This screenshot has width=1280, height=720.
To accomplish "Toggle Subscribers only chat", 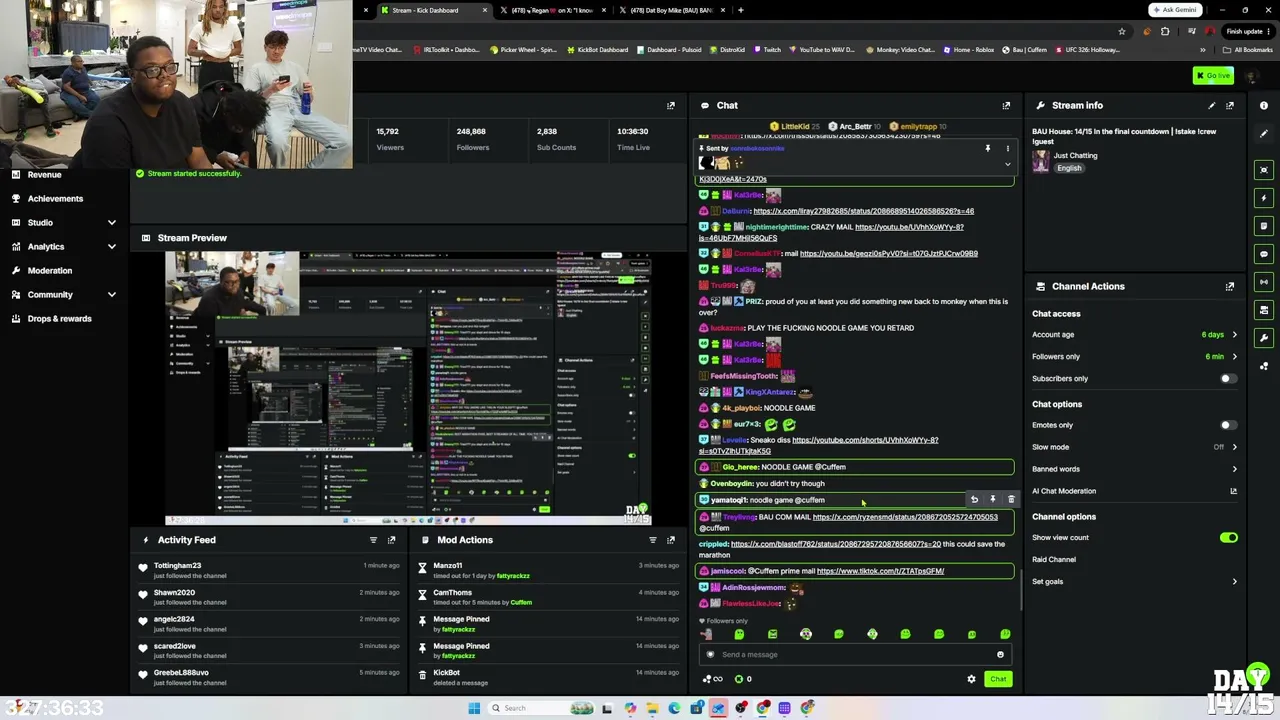I will tap(1228, 379).
